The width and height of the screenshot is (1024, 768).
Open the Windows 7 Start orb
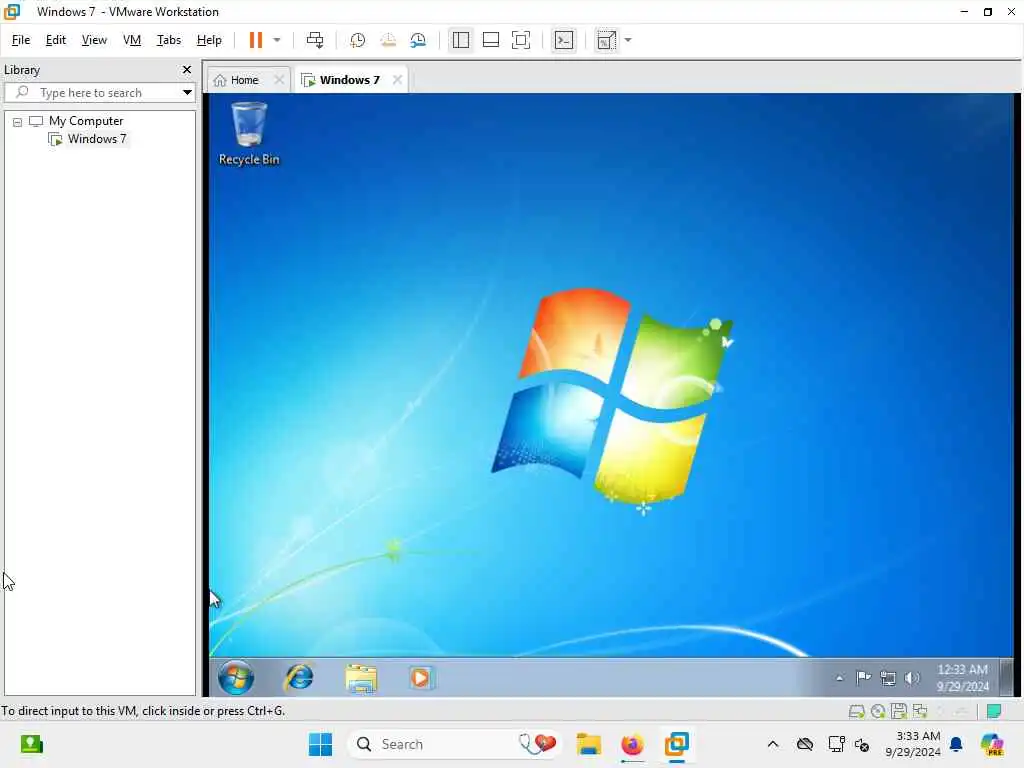pyautogui.click(x=236, y=677)
